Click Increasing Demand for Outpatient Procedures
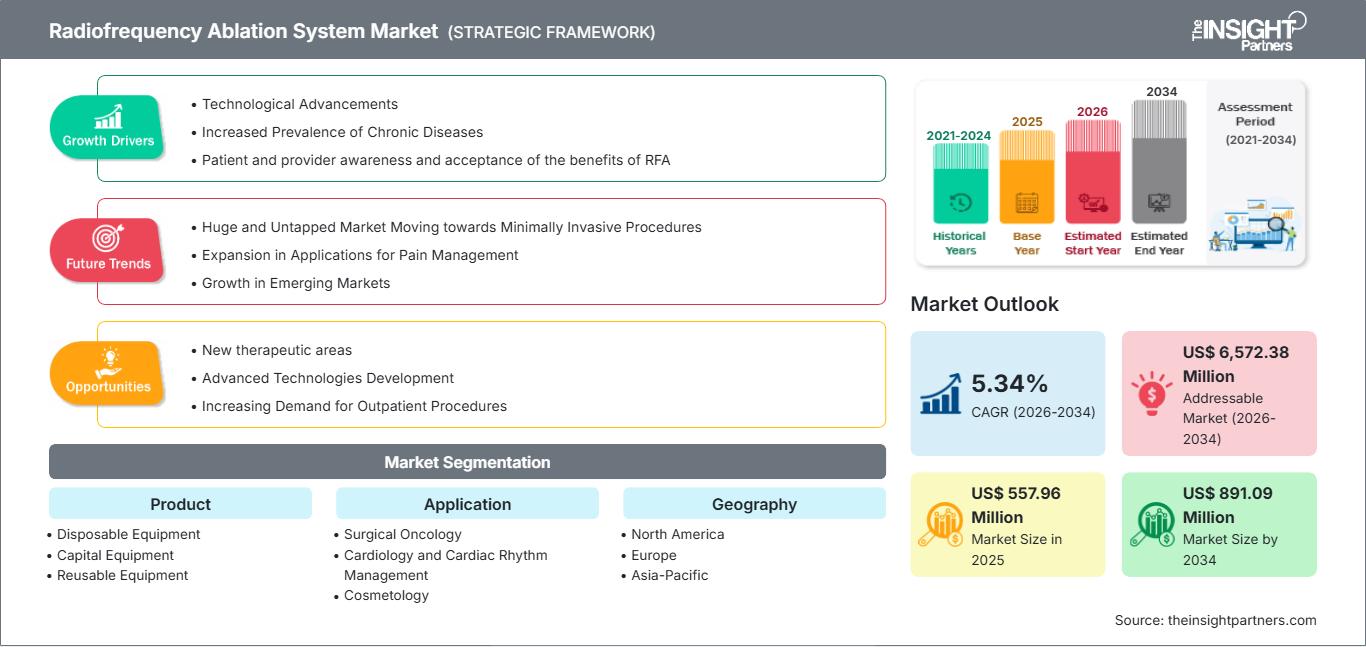This screenshot has height=647, width=1366. [x=354, y=406]
